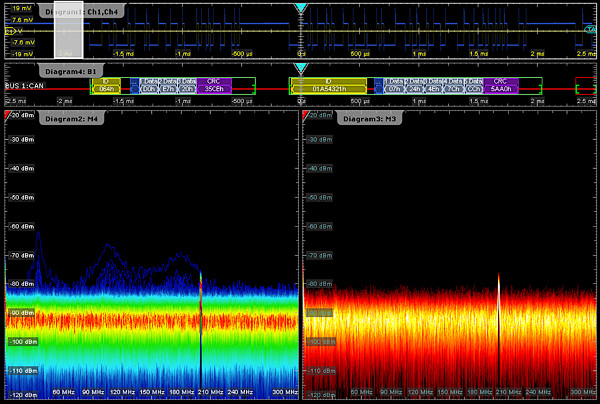Select the Diagram2: M4 tab
Image resolution: width=600 pixels, height=404 pixels.
(x=72, y=119)
